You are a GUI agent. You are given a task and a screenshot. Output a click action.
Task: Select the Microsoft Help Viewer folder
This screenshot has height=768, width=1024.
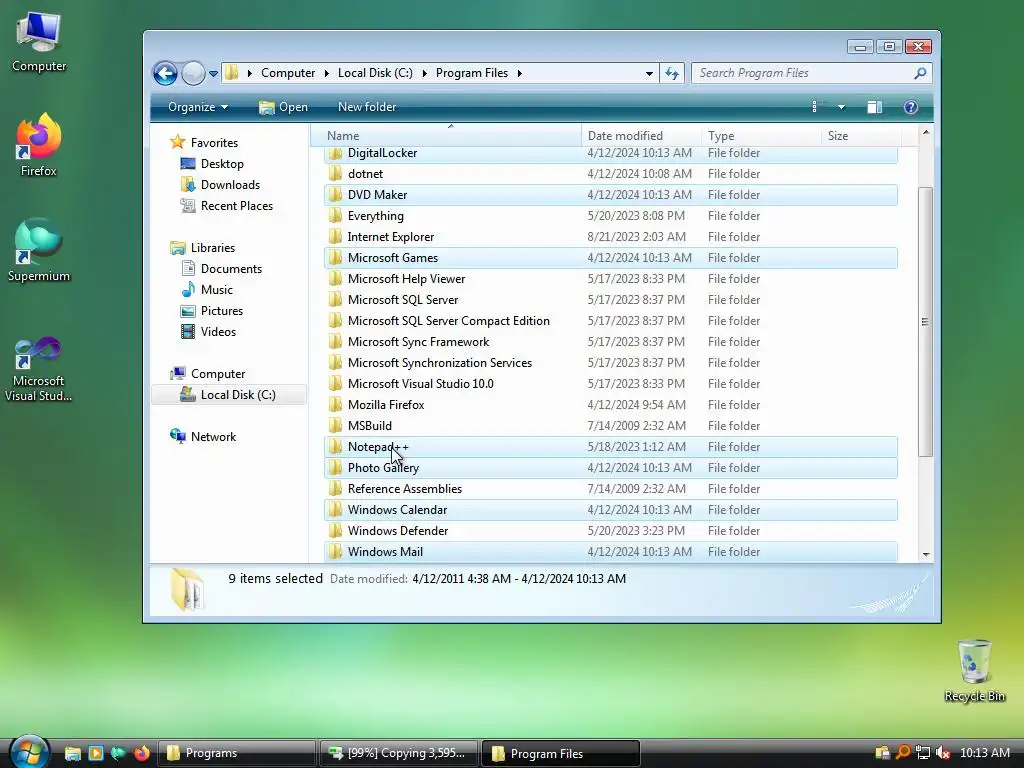pyautogui.click(x=611, y=279)
